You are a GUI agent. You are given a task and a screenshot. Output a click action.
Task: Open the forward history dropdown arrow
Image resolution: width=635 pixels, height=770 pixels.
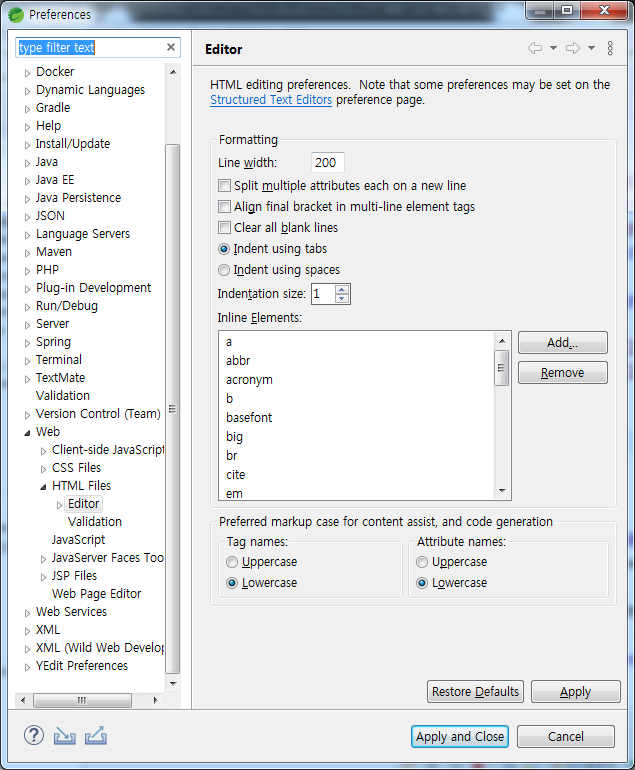coord(592,48)
